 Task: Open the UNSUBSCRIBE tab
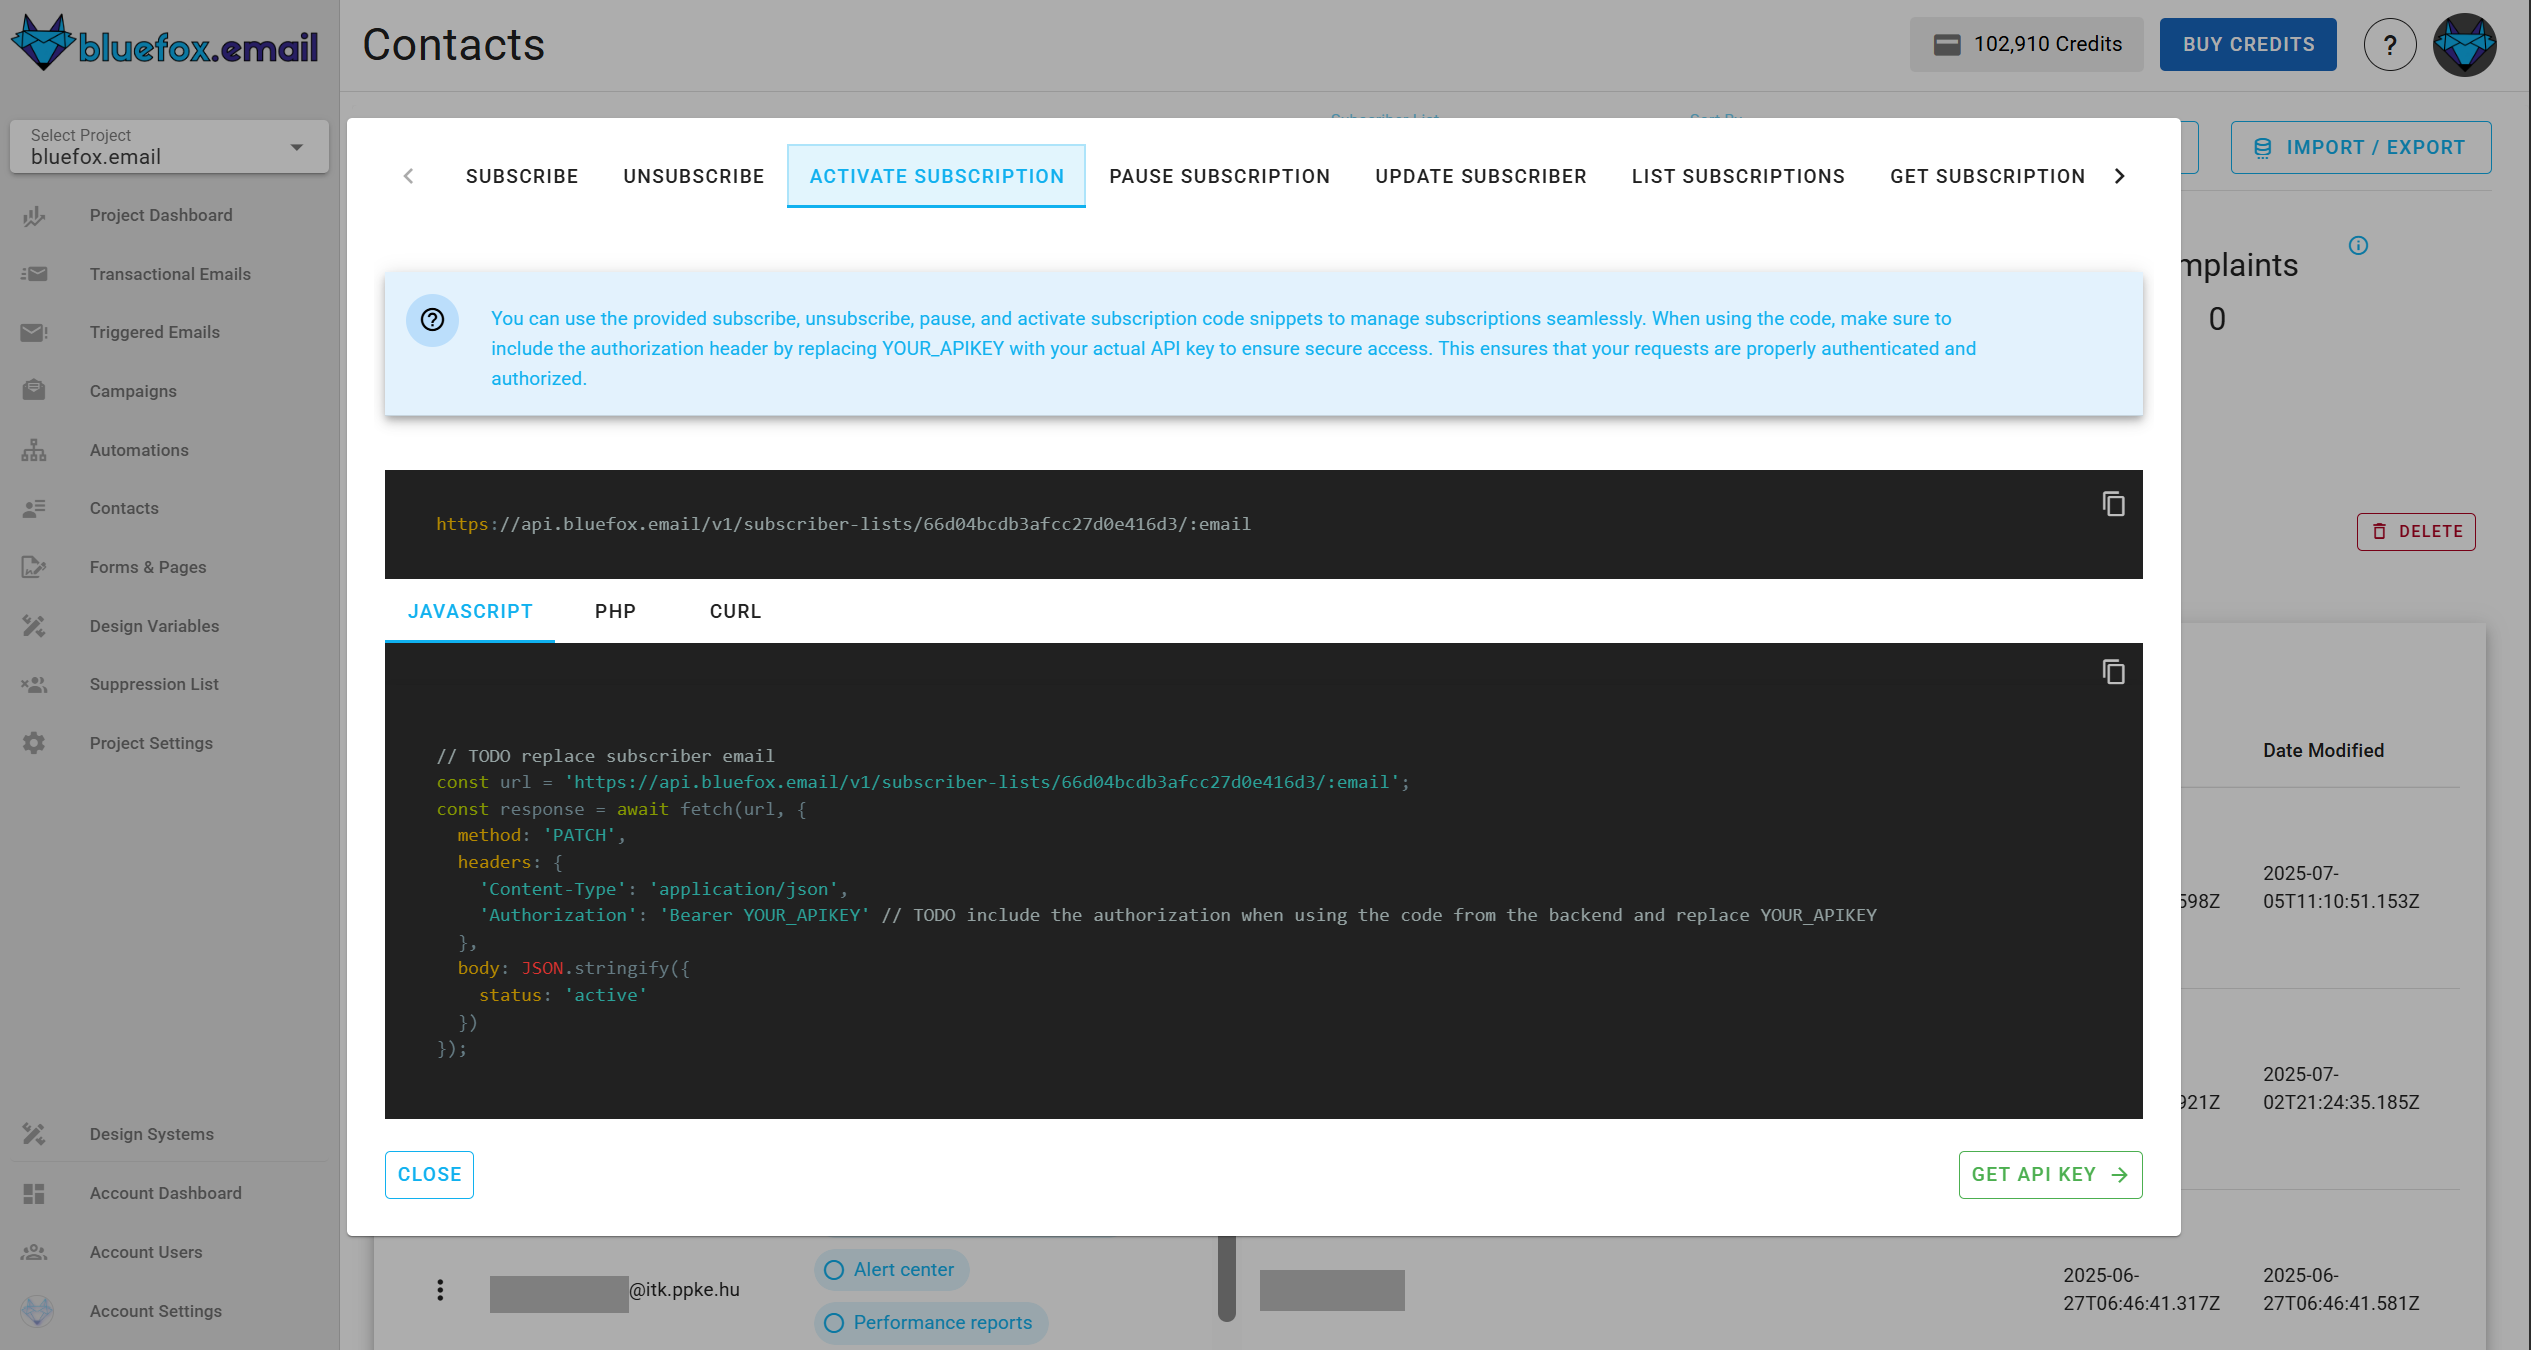point(693,175)
